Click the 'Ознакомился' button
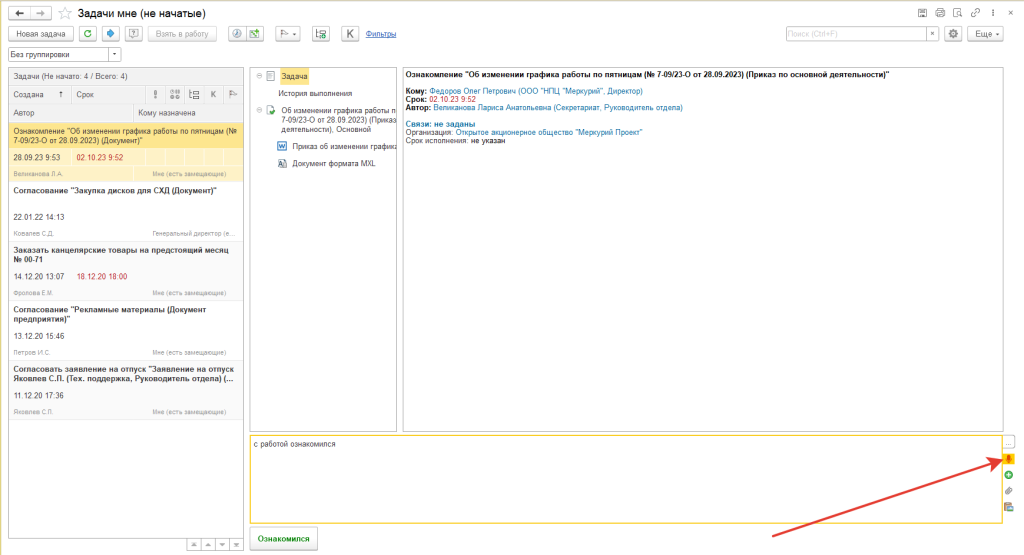Viewport: 1024px width, 555px height. pyautogui.click(x=283, y=539)
